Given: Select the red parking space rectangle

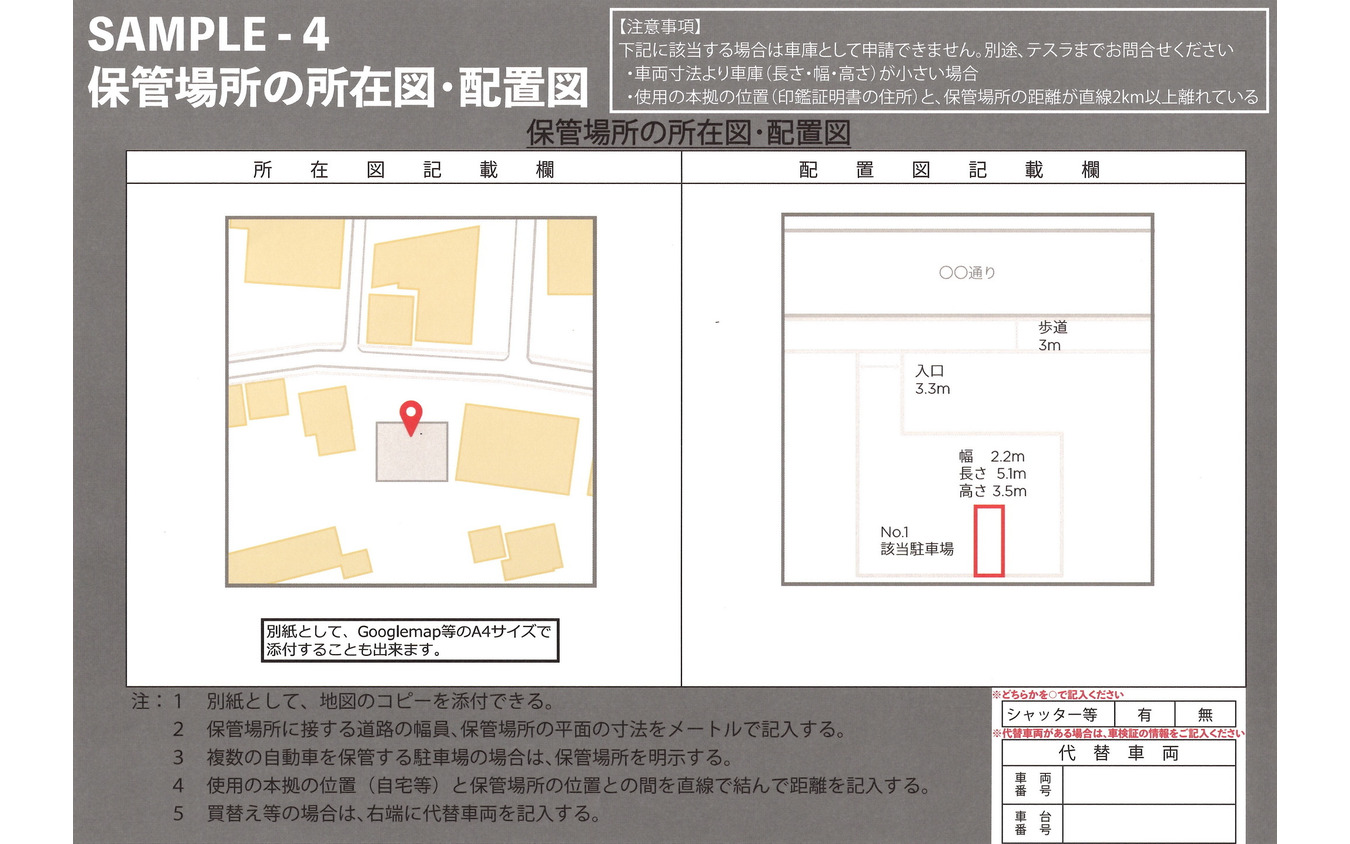Looking at the screenshot, I should [989, 541].
